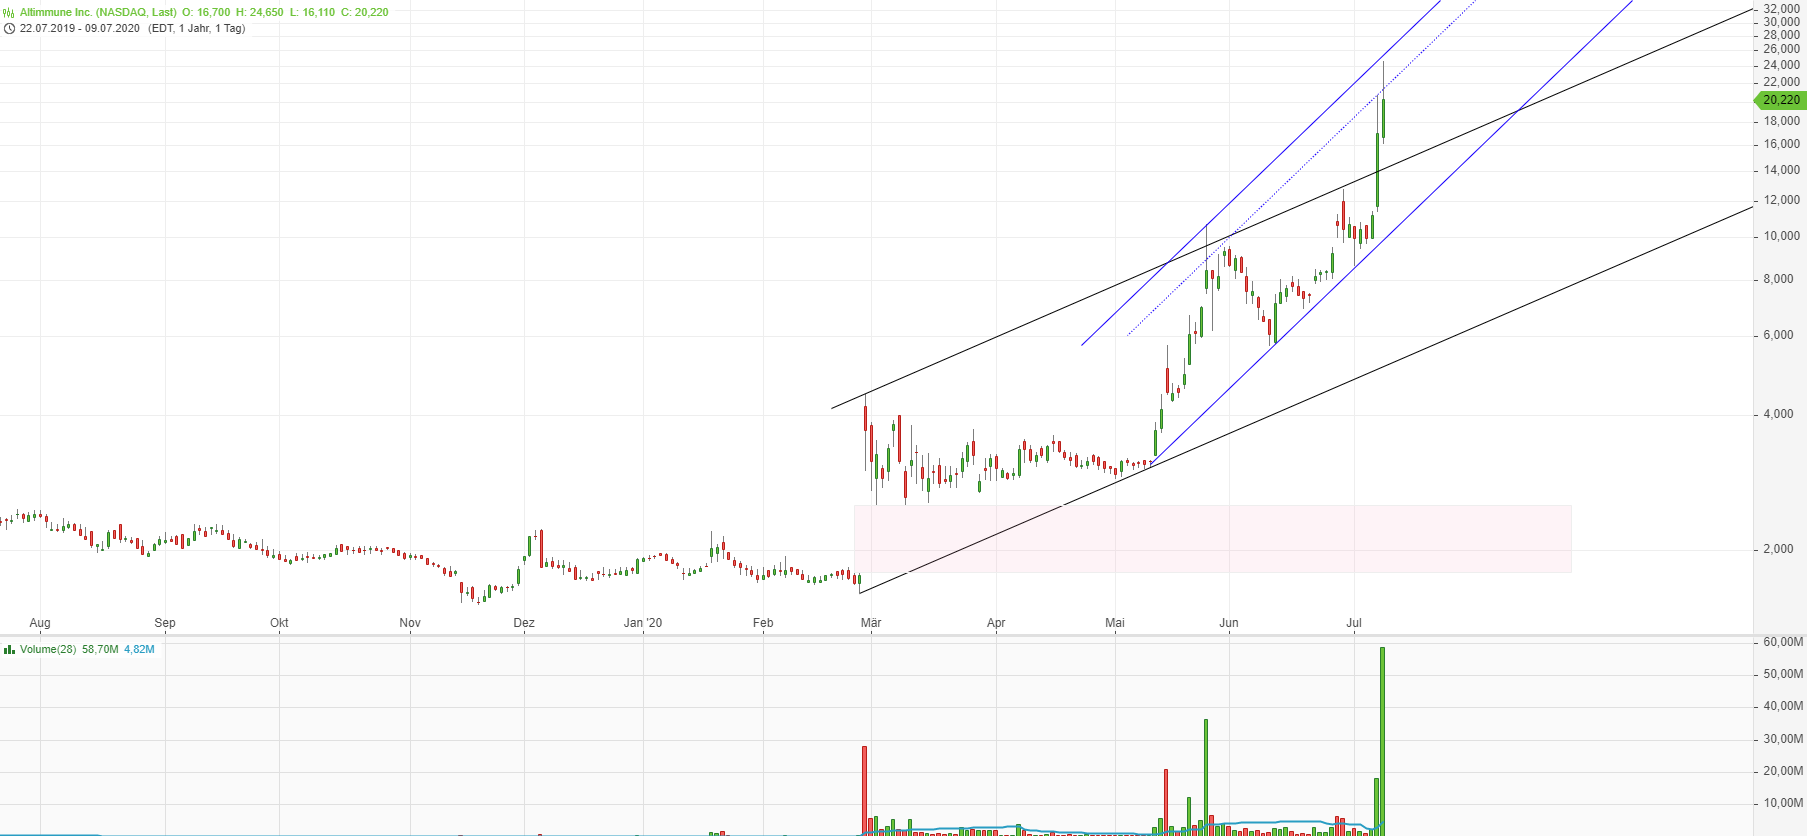Click the candlestick chart-type icon beside Altimmune
The height and width of the screenshot is (836, 1807).
click(9, 12)
